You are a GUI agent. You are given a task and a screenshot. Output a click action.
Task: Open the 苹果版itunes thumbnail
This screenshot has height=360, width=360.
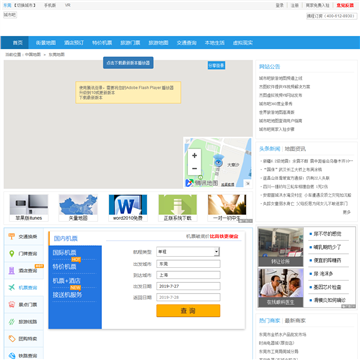pos(29,208)
